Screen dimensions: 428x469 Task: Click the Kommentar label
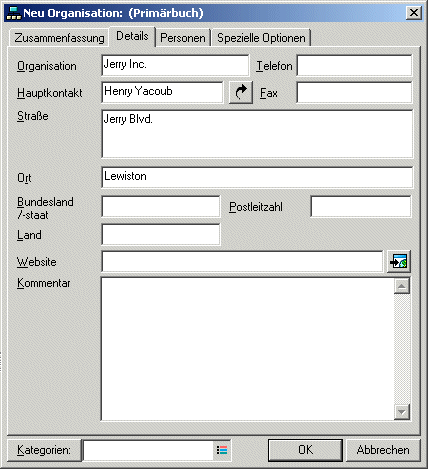pyautogui.click(x=44, y=283)
